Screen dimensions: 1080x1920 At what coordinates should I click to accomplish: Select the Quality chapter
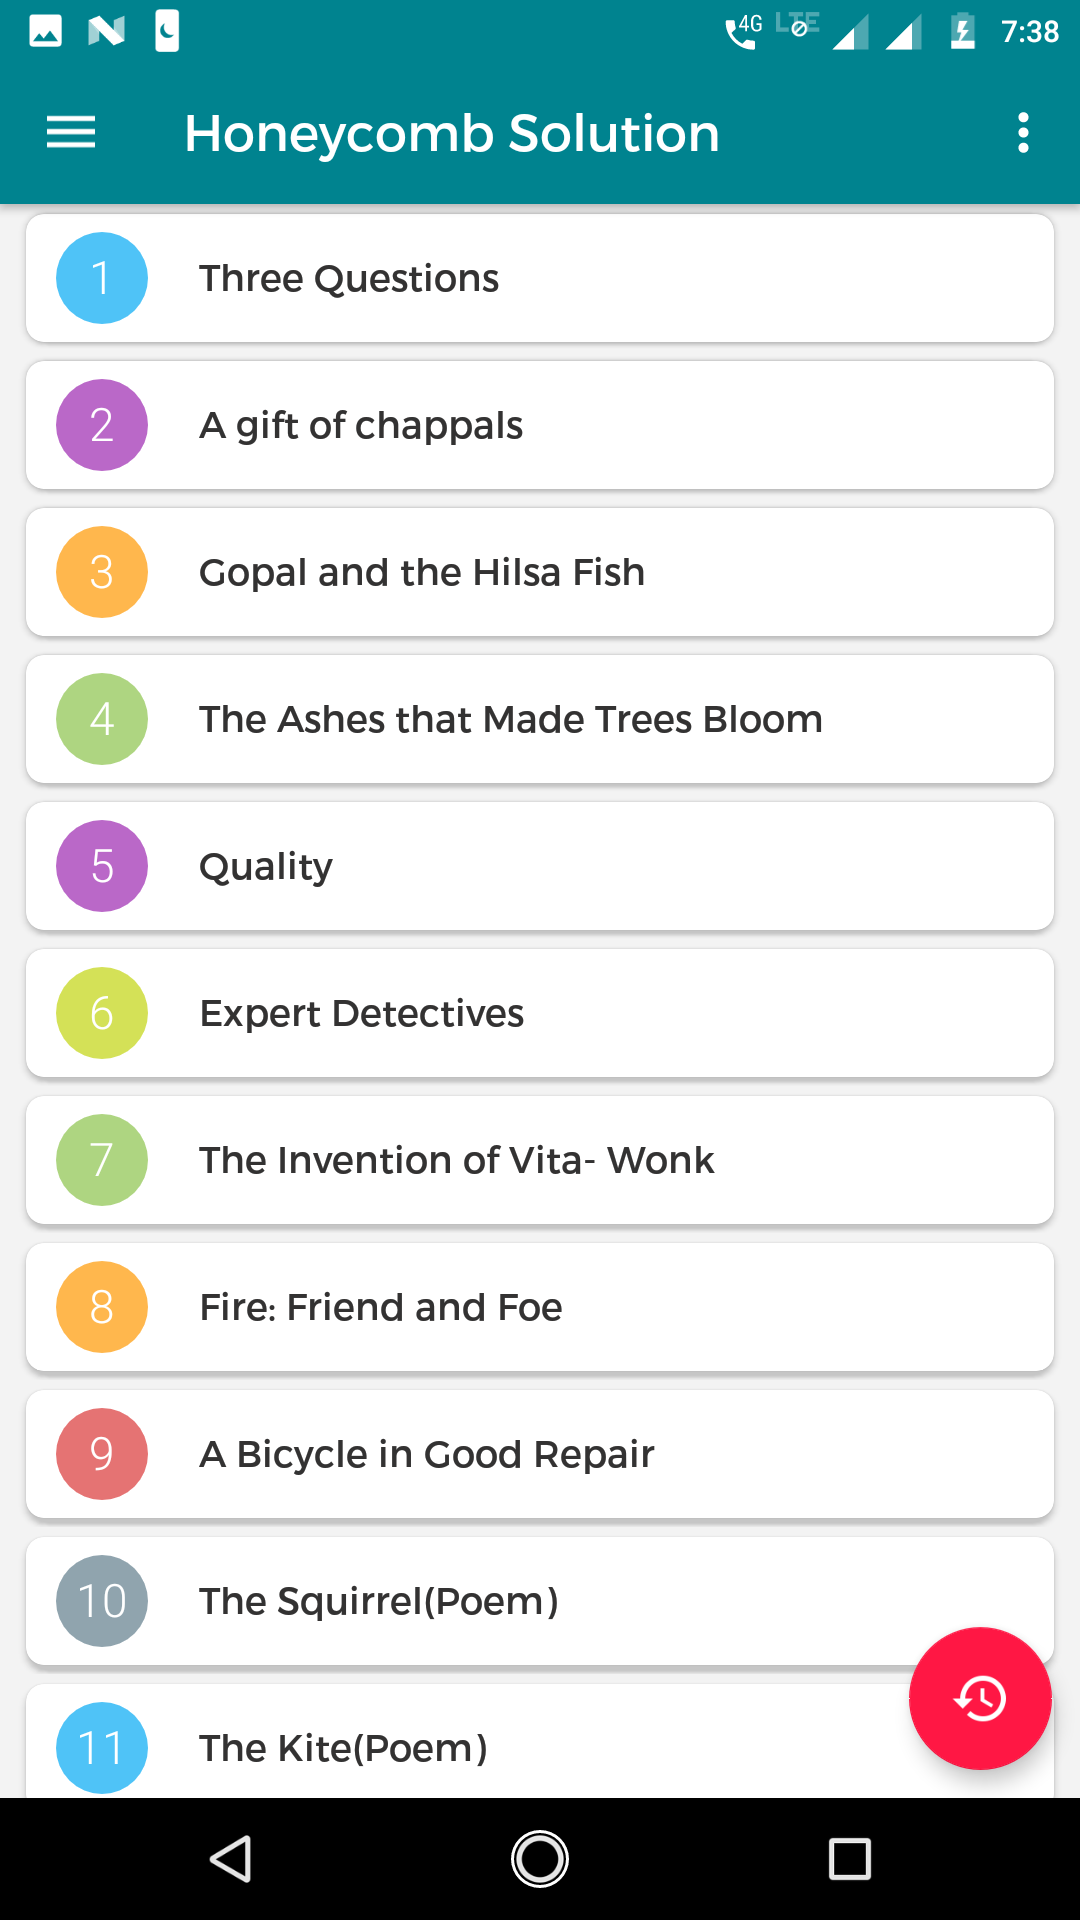540,866
